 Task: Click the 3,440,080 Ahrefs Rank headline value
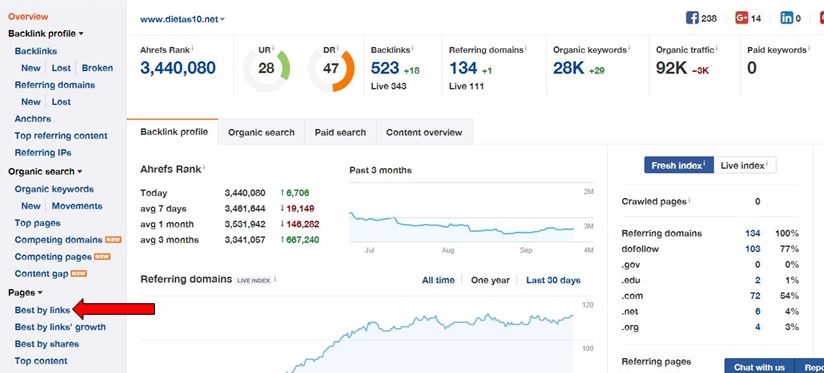click(178, 68)
